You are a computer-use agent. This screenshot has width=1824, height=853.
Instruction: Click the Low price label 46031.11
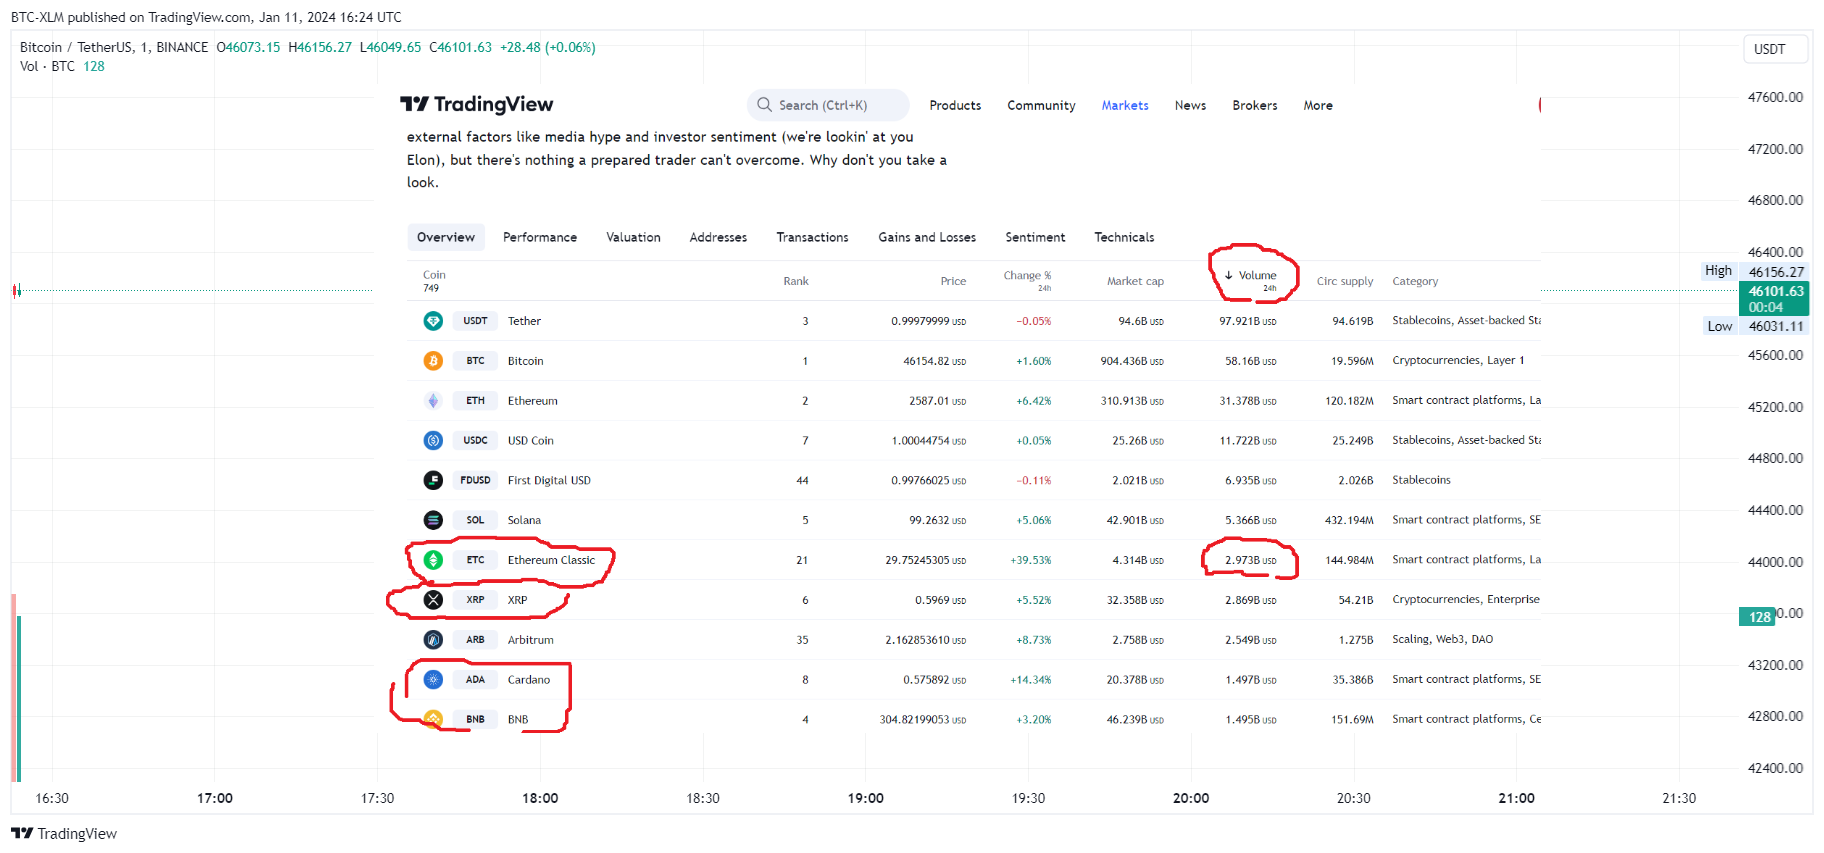[1776, 326]
